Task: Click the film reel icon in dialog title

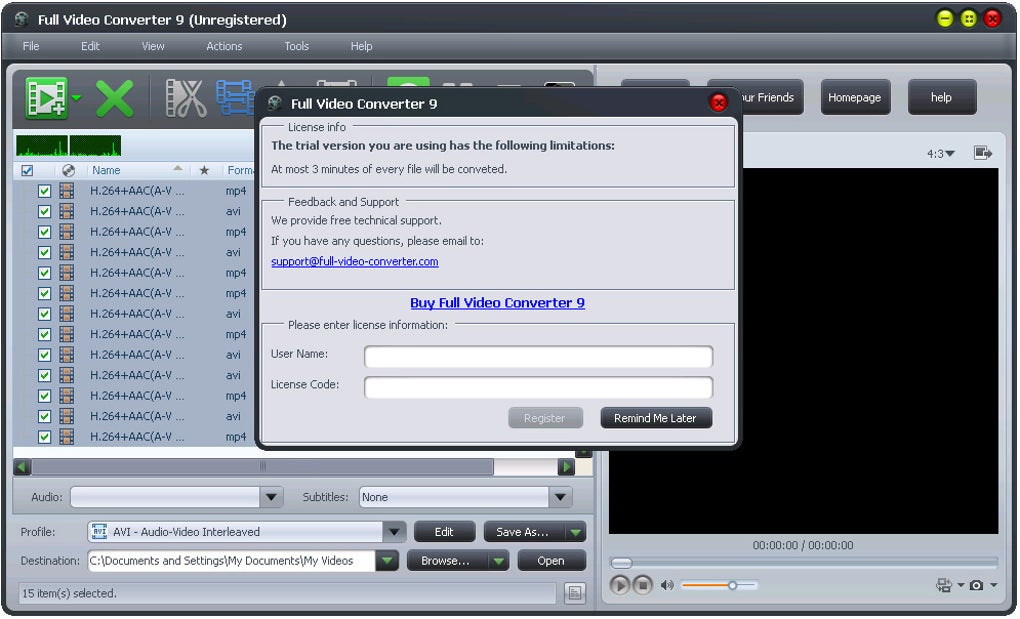Action: point(275,103)
